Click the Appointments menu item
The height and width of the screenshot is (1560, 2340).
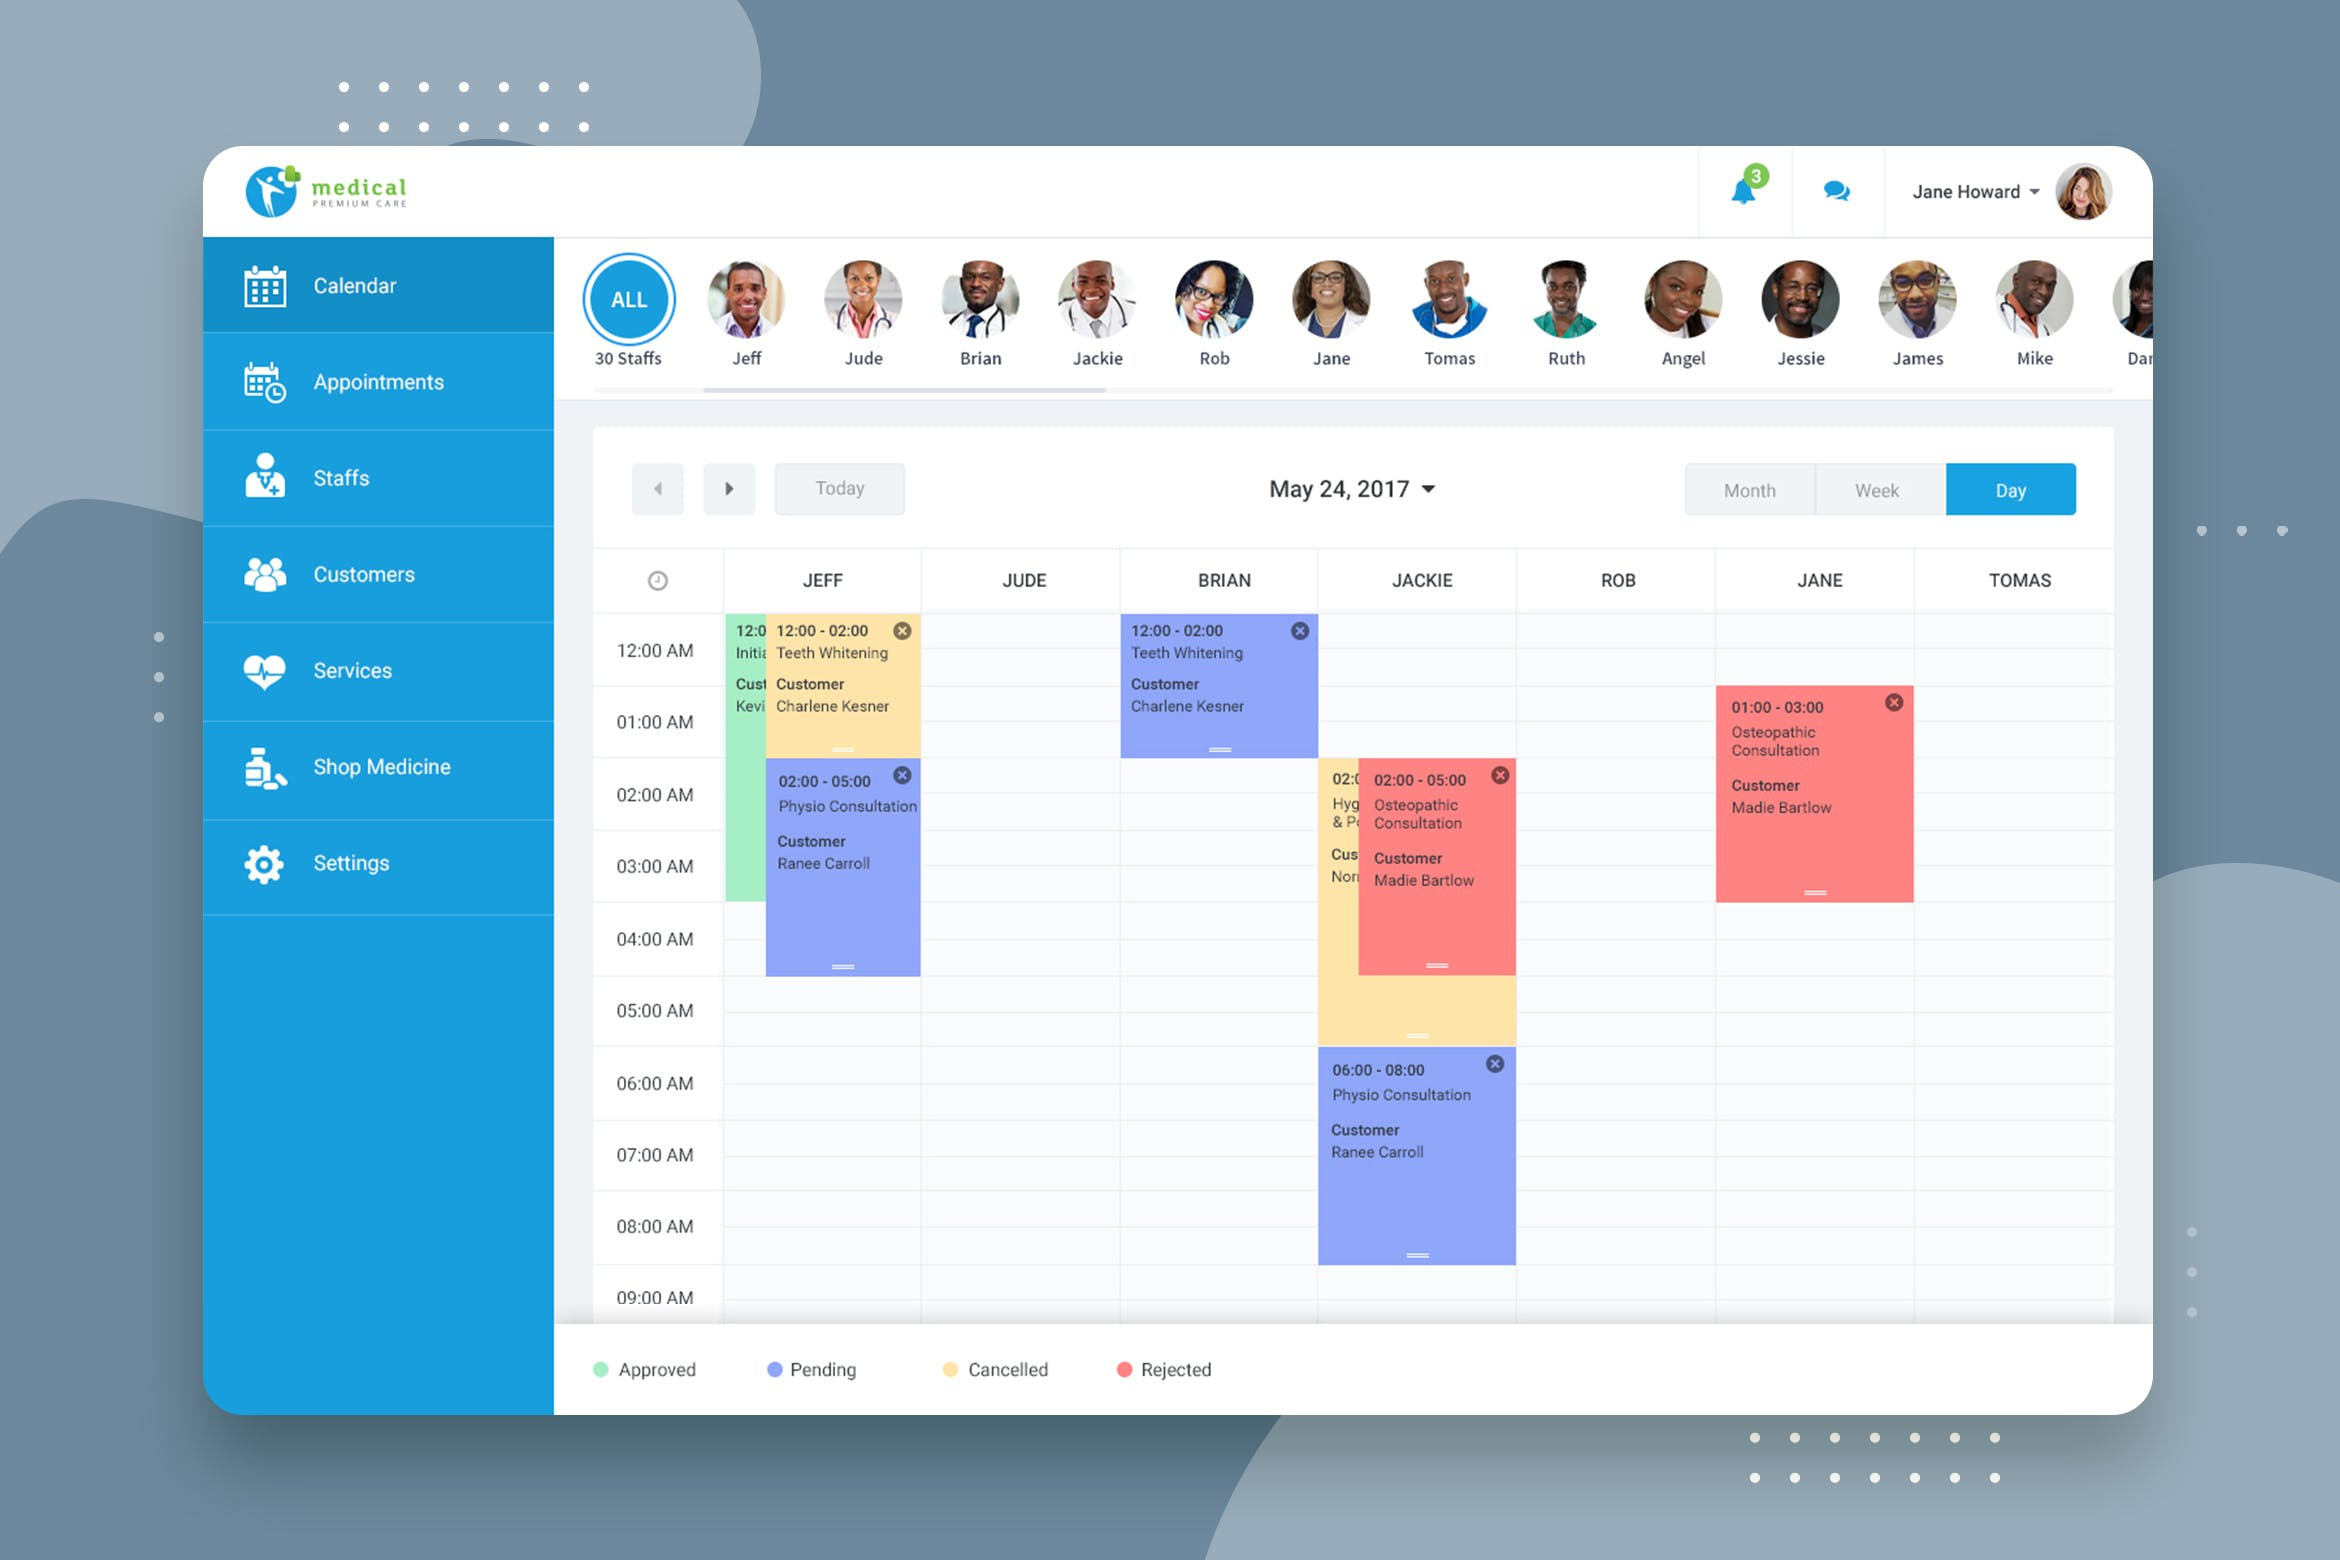[x=378, y=381]
